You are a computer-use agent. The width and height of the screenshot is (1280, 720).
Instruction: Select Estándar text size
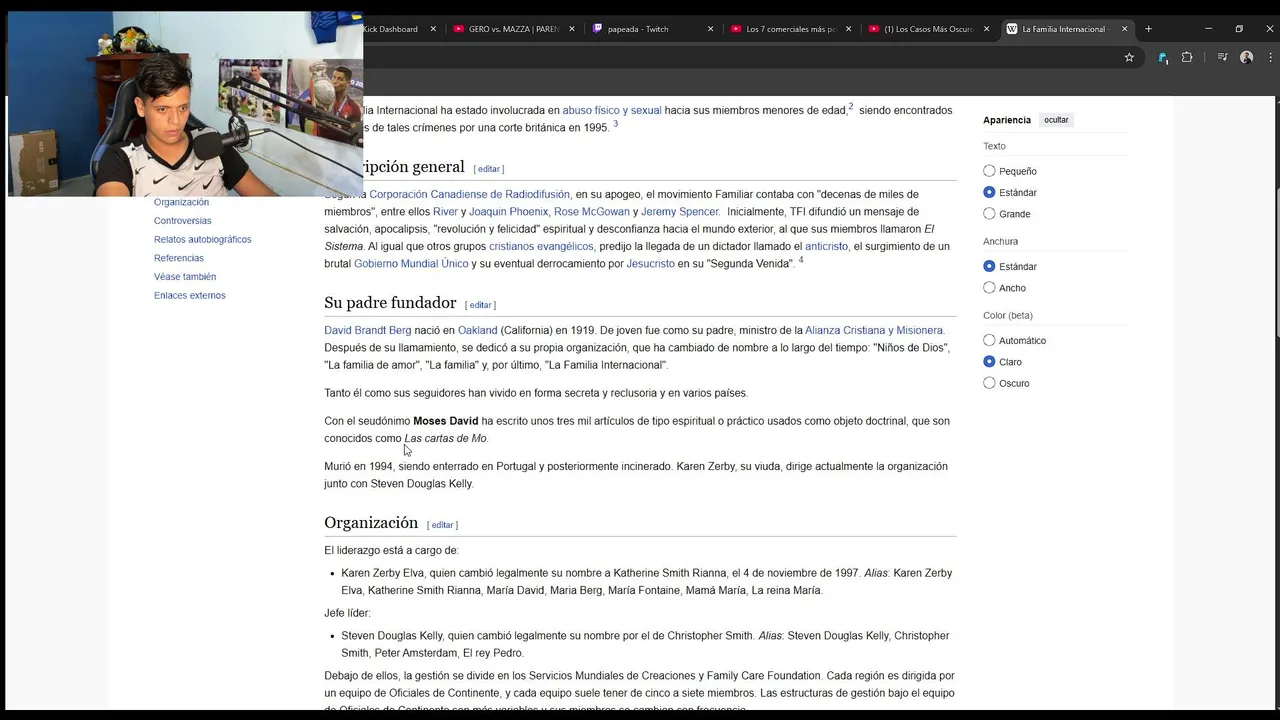pos(989,192)
